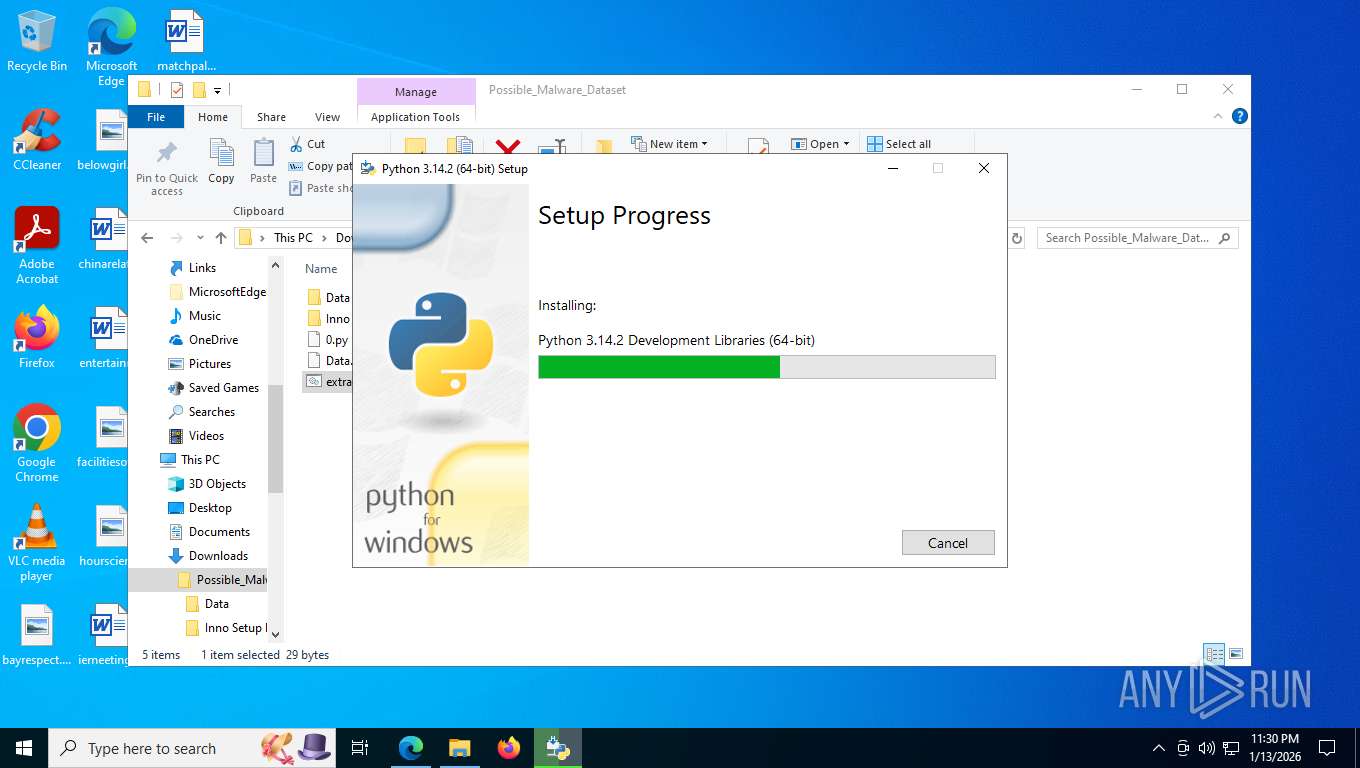Select Music in the navigation pane
This screenshot has width=1360, height=768.
pos(204,316)
